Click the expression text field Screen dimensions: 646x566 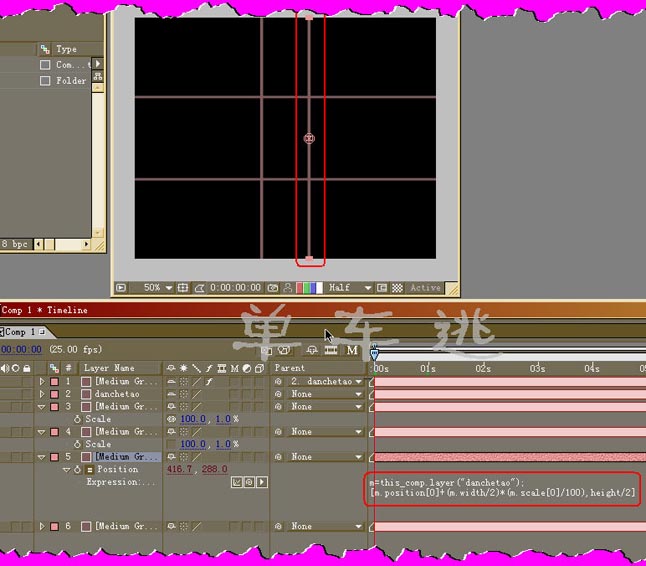point(503,488)
